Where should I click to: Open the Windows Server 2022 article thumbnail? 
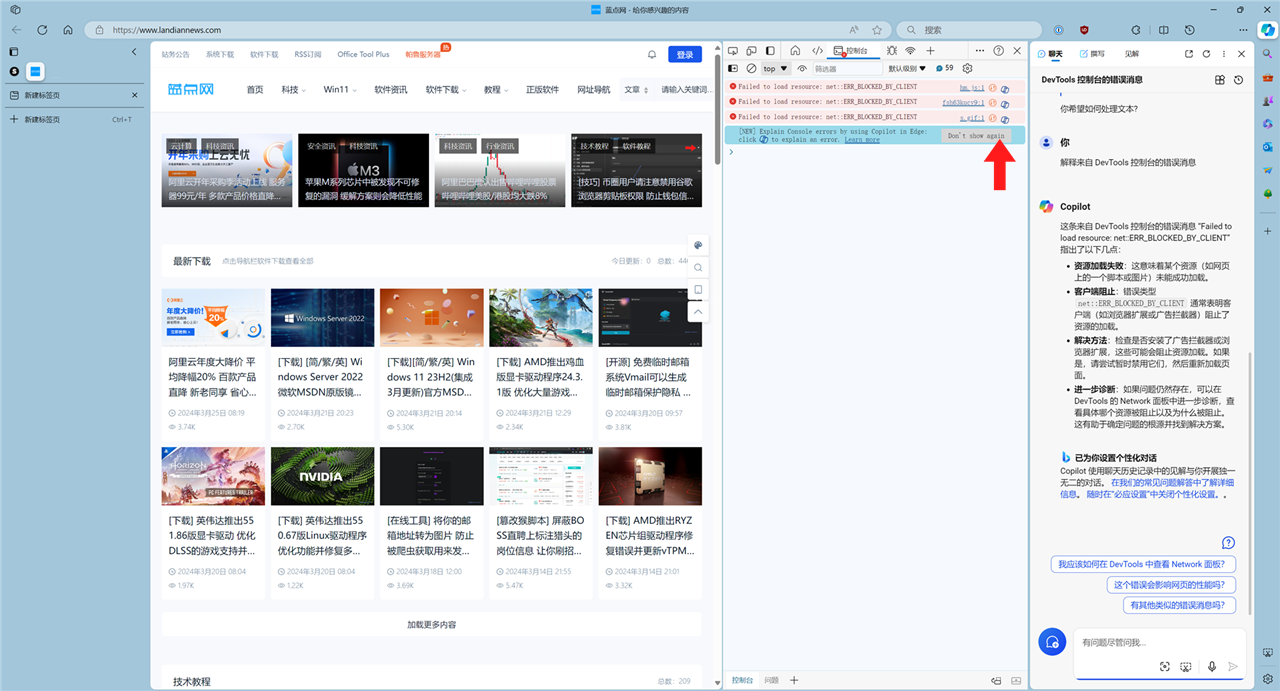point(323,318)
